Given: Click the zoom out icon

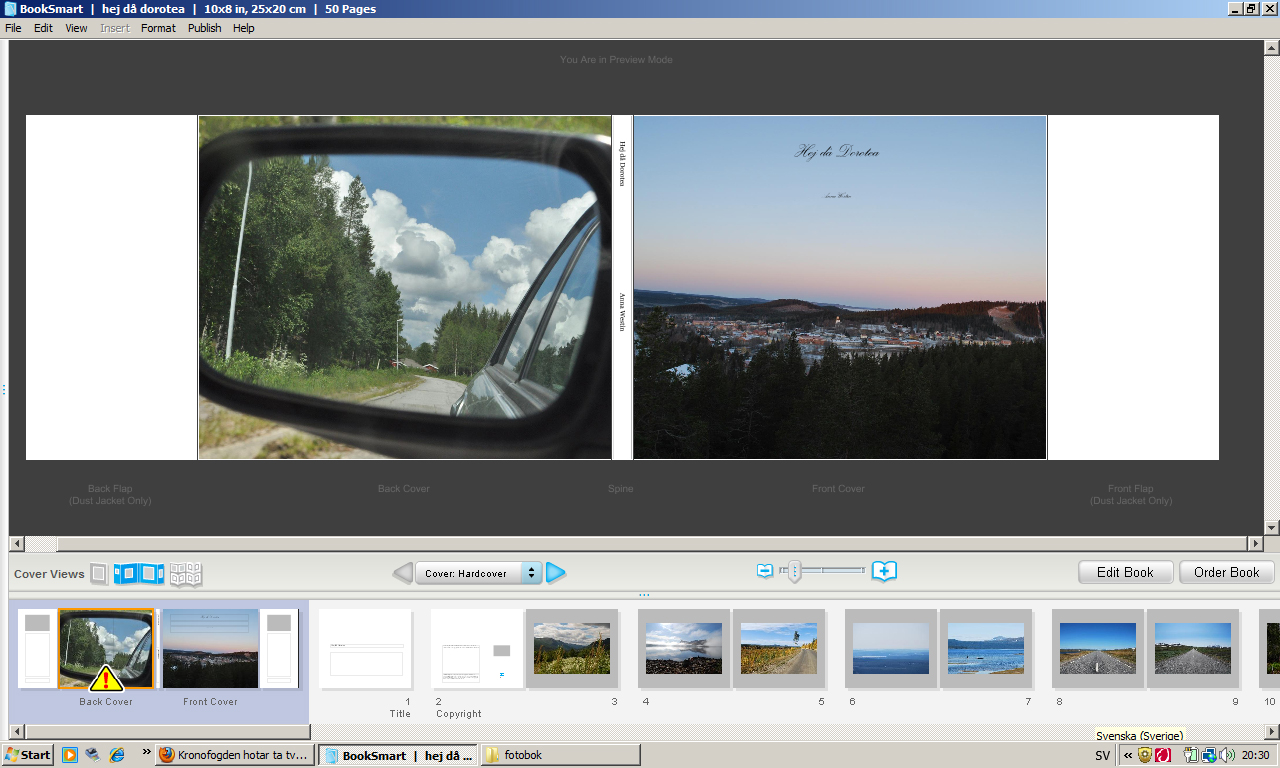Looking at the screenshot, I should click(x=765, y=571).
